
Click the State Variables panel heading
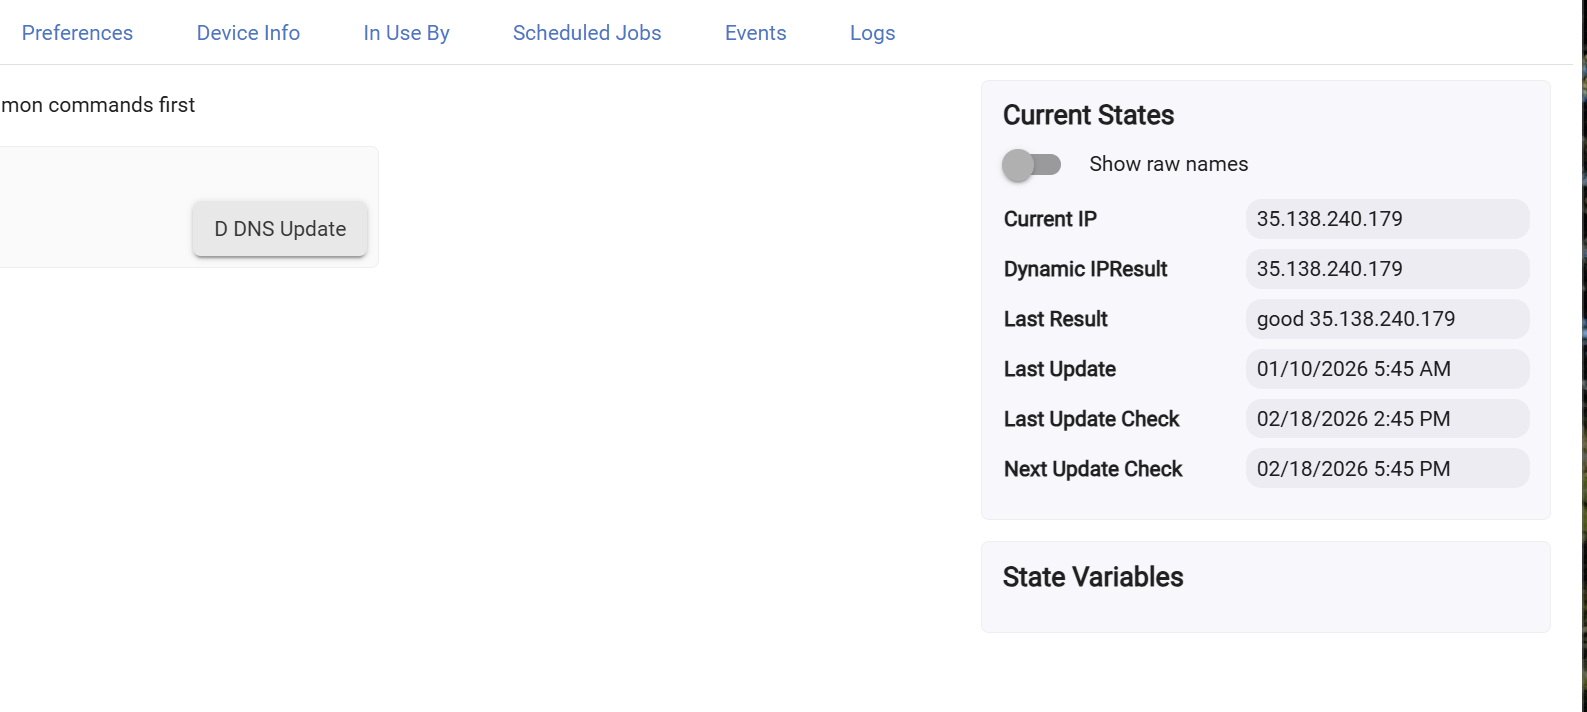pyautogui.click(x=1093, y=577)
